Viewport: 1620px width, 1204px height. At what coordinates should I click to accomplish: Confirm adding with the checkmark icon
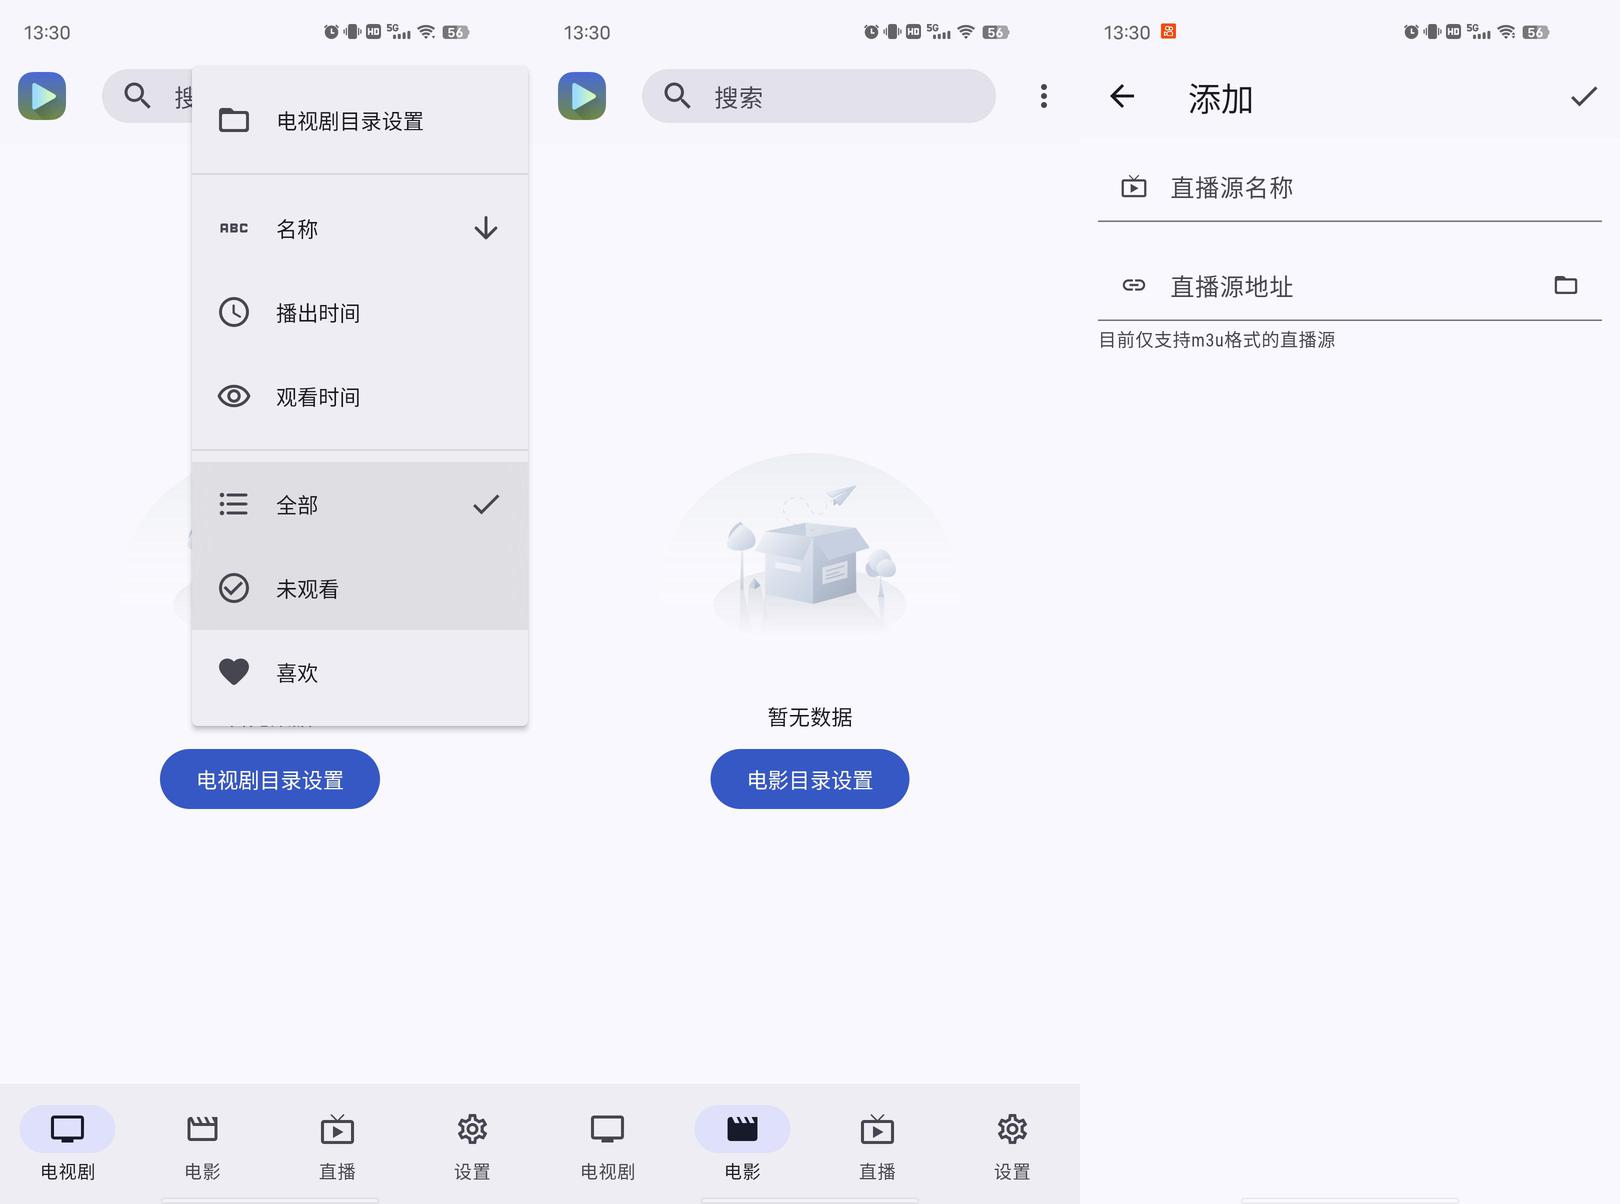point(1584,96)
